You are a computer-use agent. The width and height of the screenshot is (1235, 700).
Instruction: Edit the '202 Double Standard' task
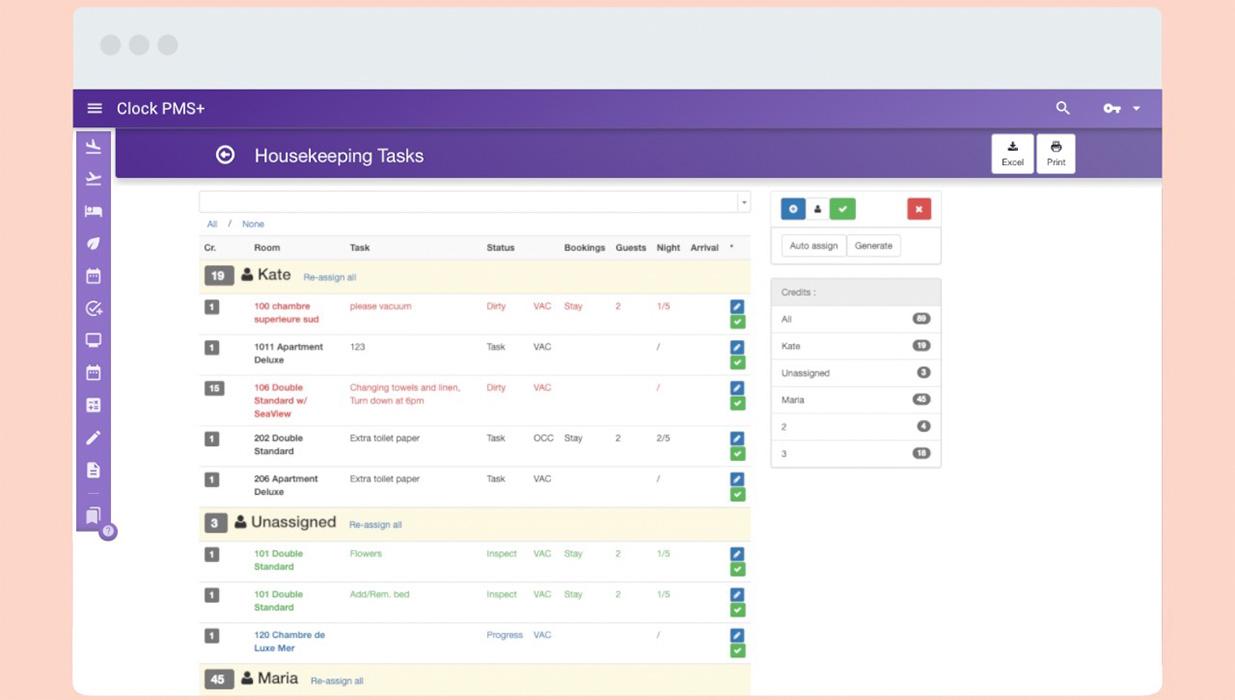(737, 438)
